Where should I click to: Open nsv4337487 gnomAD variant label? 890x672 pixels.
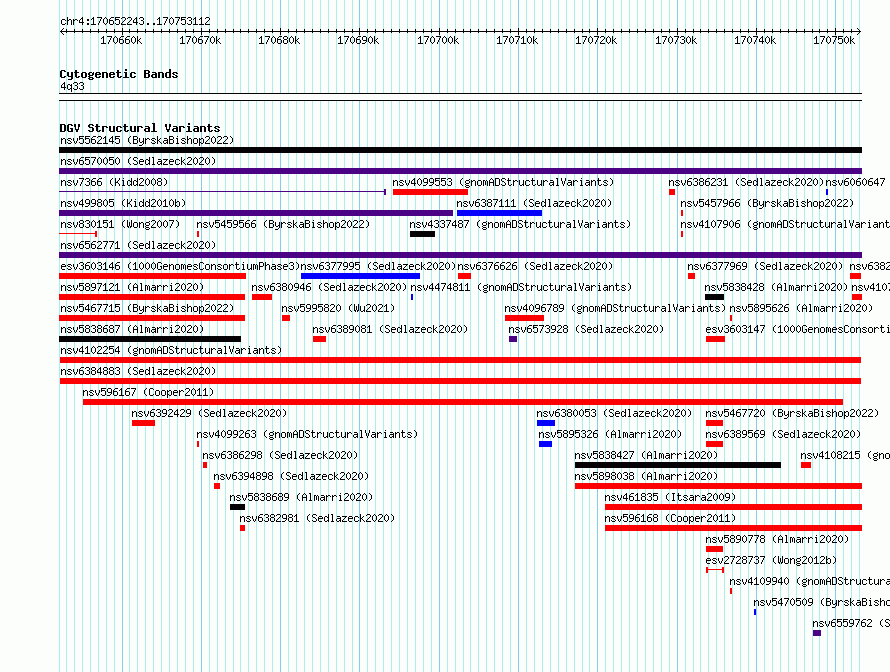click(x=520, y=224)
